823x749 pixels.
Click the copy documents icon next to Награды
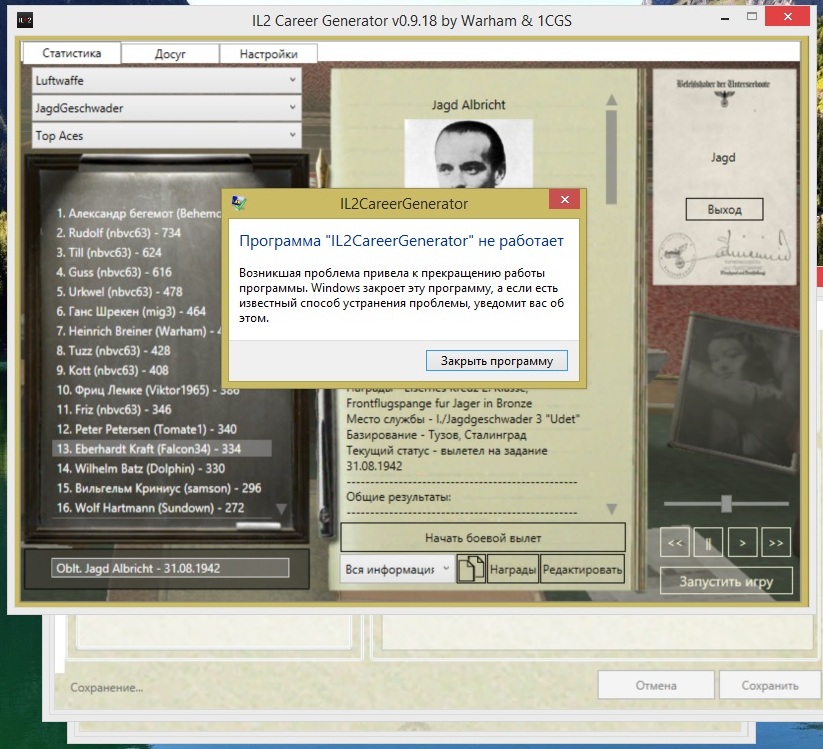point(471,569)
